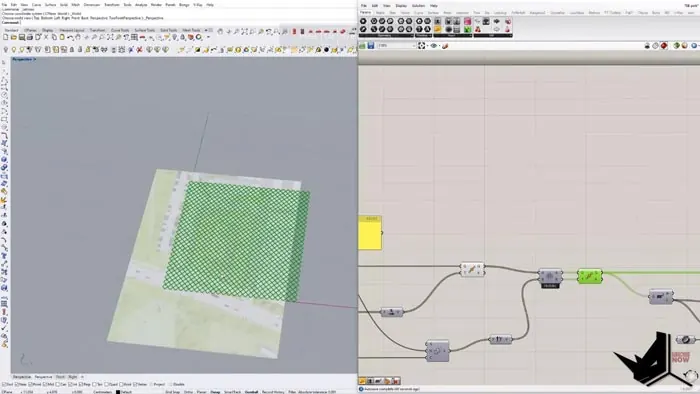This screenshot has width=700, height=394.
Task: Open Rhino Curve menu
Action: click(36, 5)
